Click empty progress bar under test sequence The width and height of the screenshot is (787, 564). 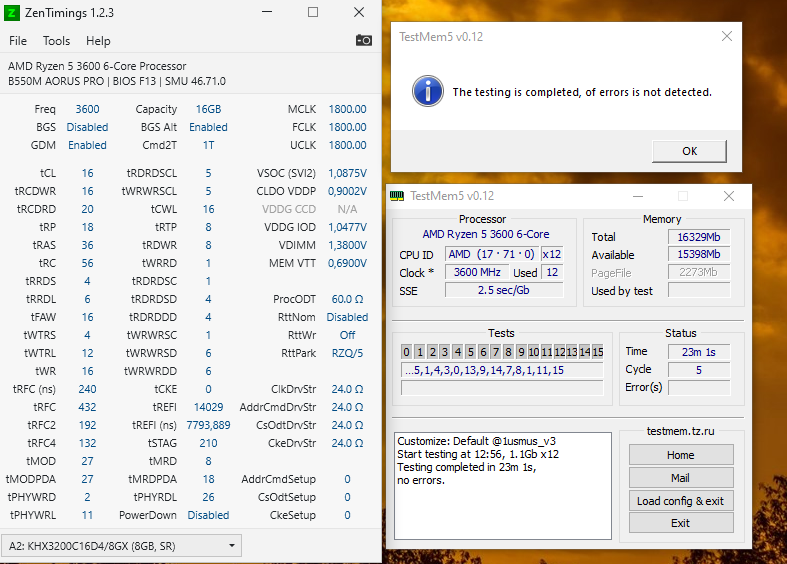(x=502, y=388)
